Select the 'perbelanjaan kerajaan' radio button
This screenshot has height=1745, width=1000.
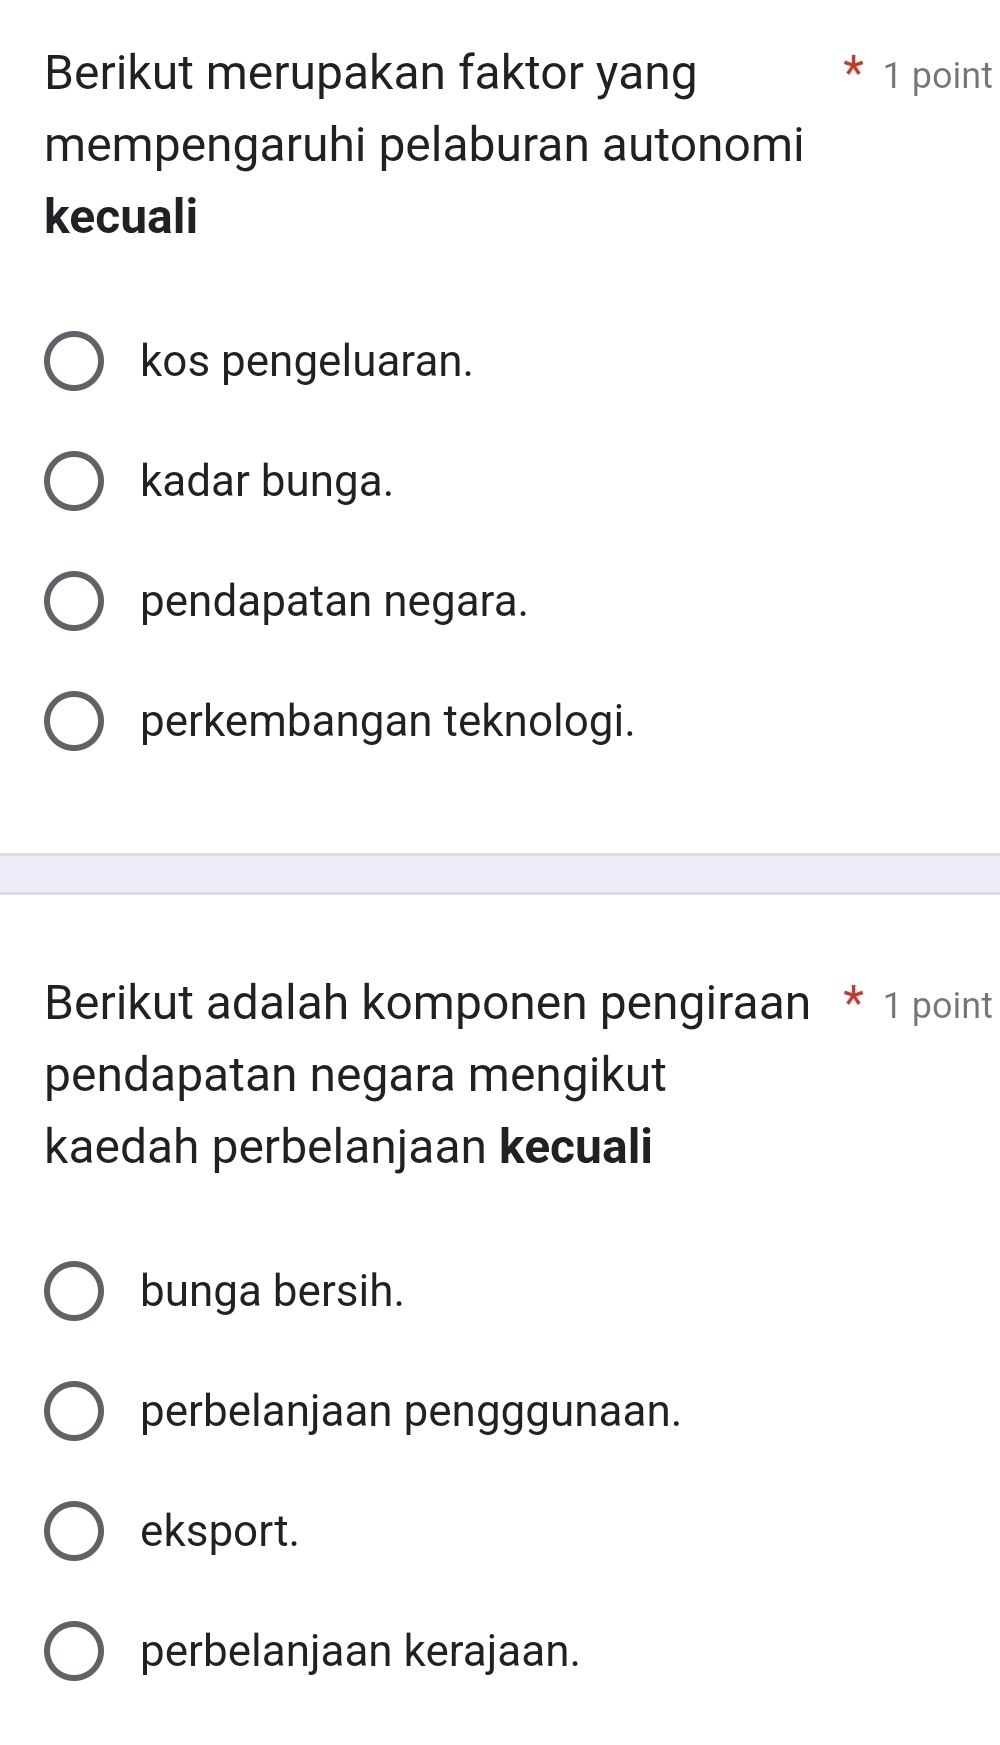point(73,1651)
